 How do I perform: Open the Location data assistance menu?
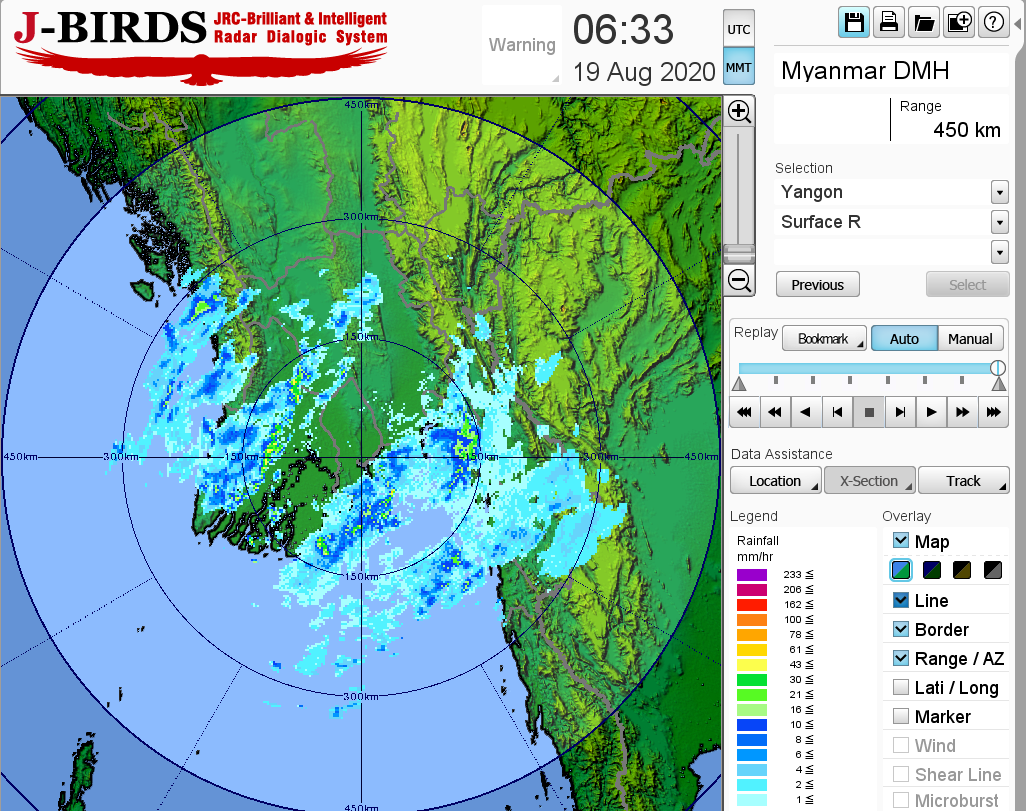coord(776,481)
